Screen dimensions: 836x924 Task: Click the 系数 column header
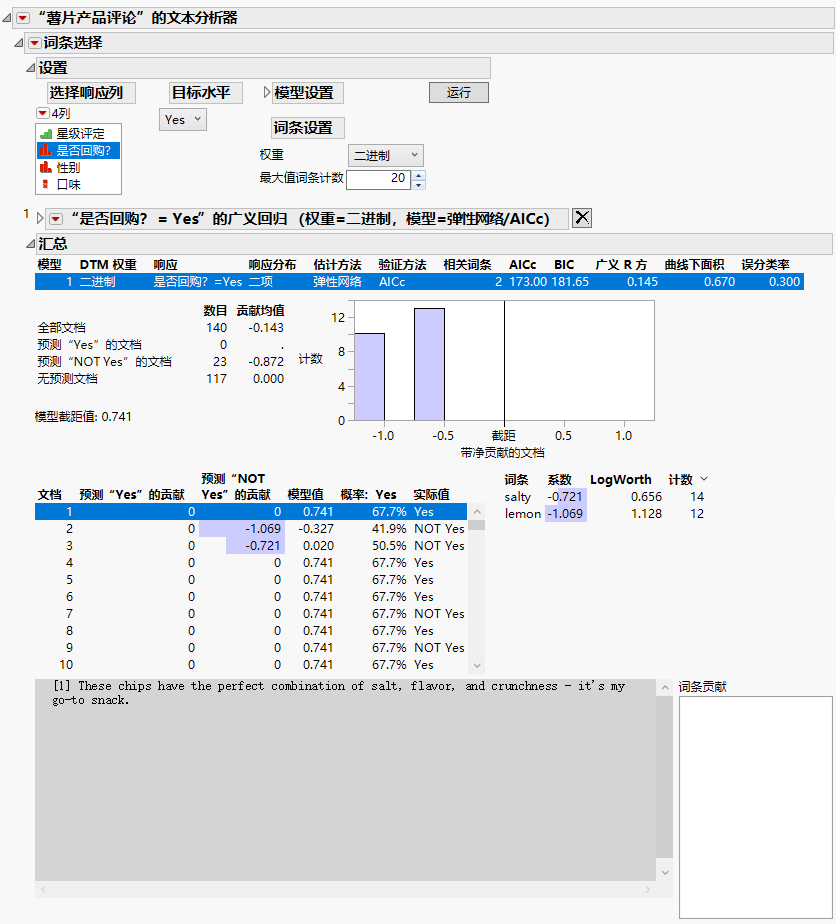560,480
